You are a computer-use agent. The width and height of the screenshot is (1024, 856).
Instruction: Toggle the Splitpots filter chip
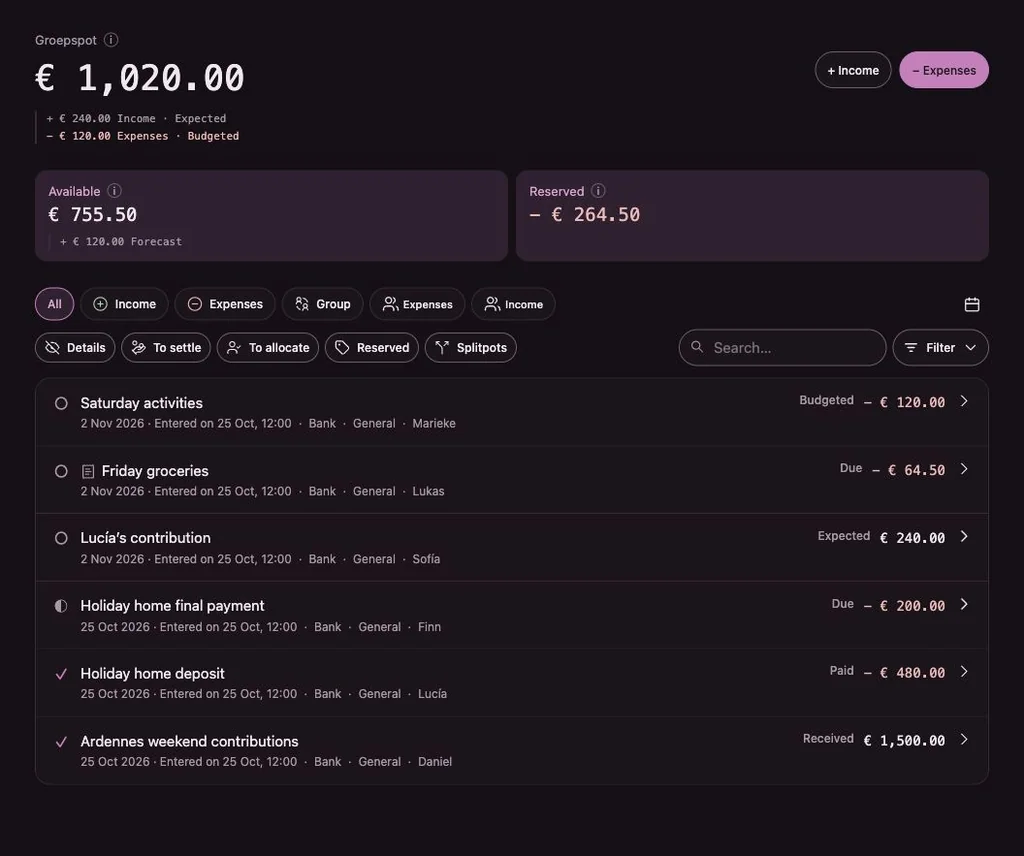tap(471, 347)
